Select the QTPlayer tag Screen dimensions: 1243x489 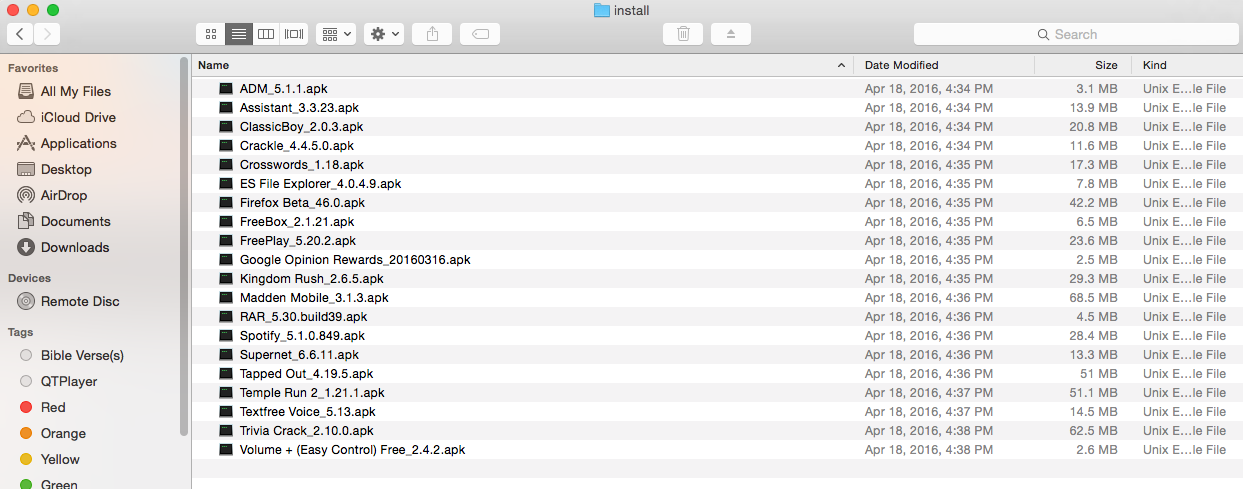click(69, 381)
